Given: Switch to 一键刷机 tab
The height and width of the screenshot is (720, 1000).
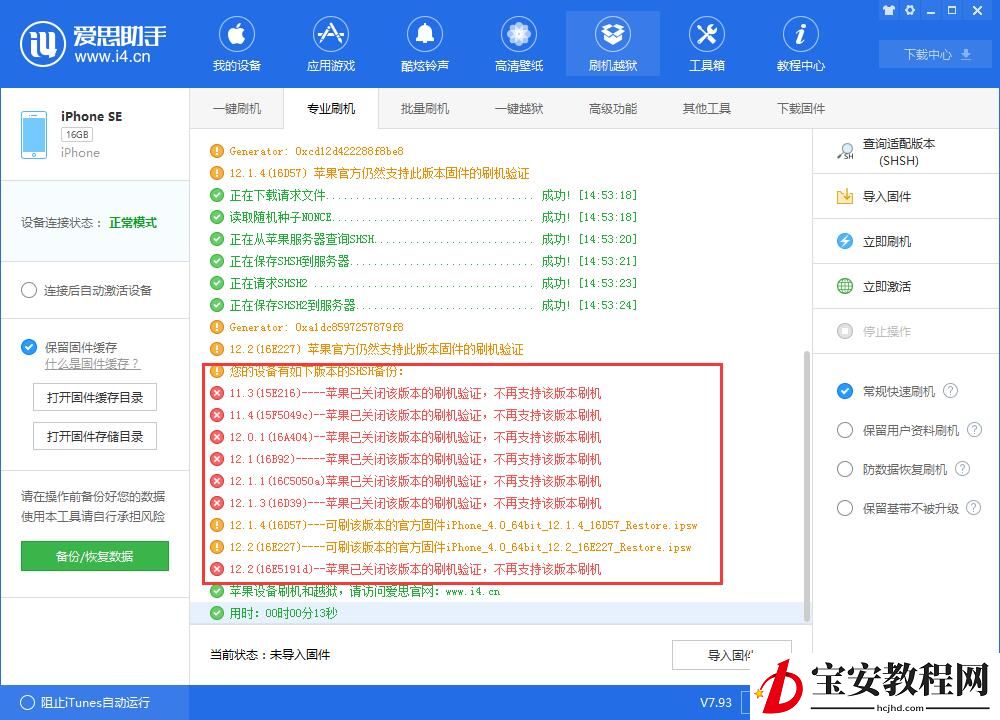Looking at the screenshot, I should pos(237,108).
